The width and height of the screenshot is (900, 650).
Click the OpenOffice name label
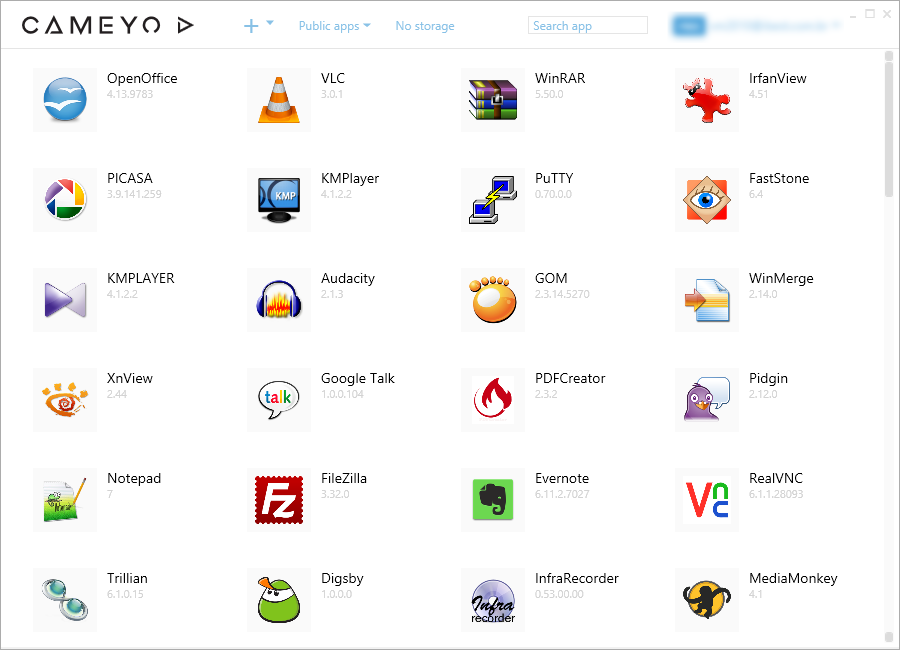142,79
